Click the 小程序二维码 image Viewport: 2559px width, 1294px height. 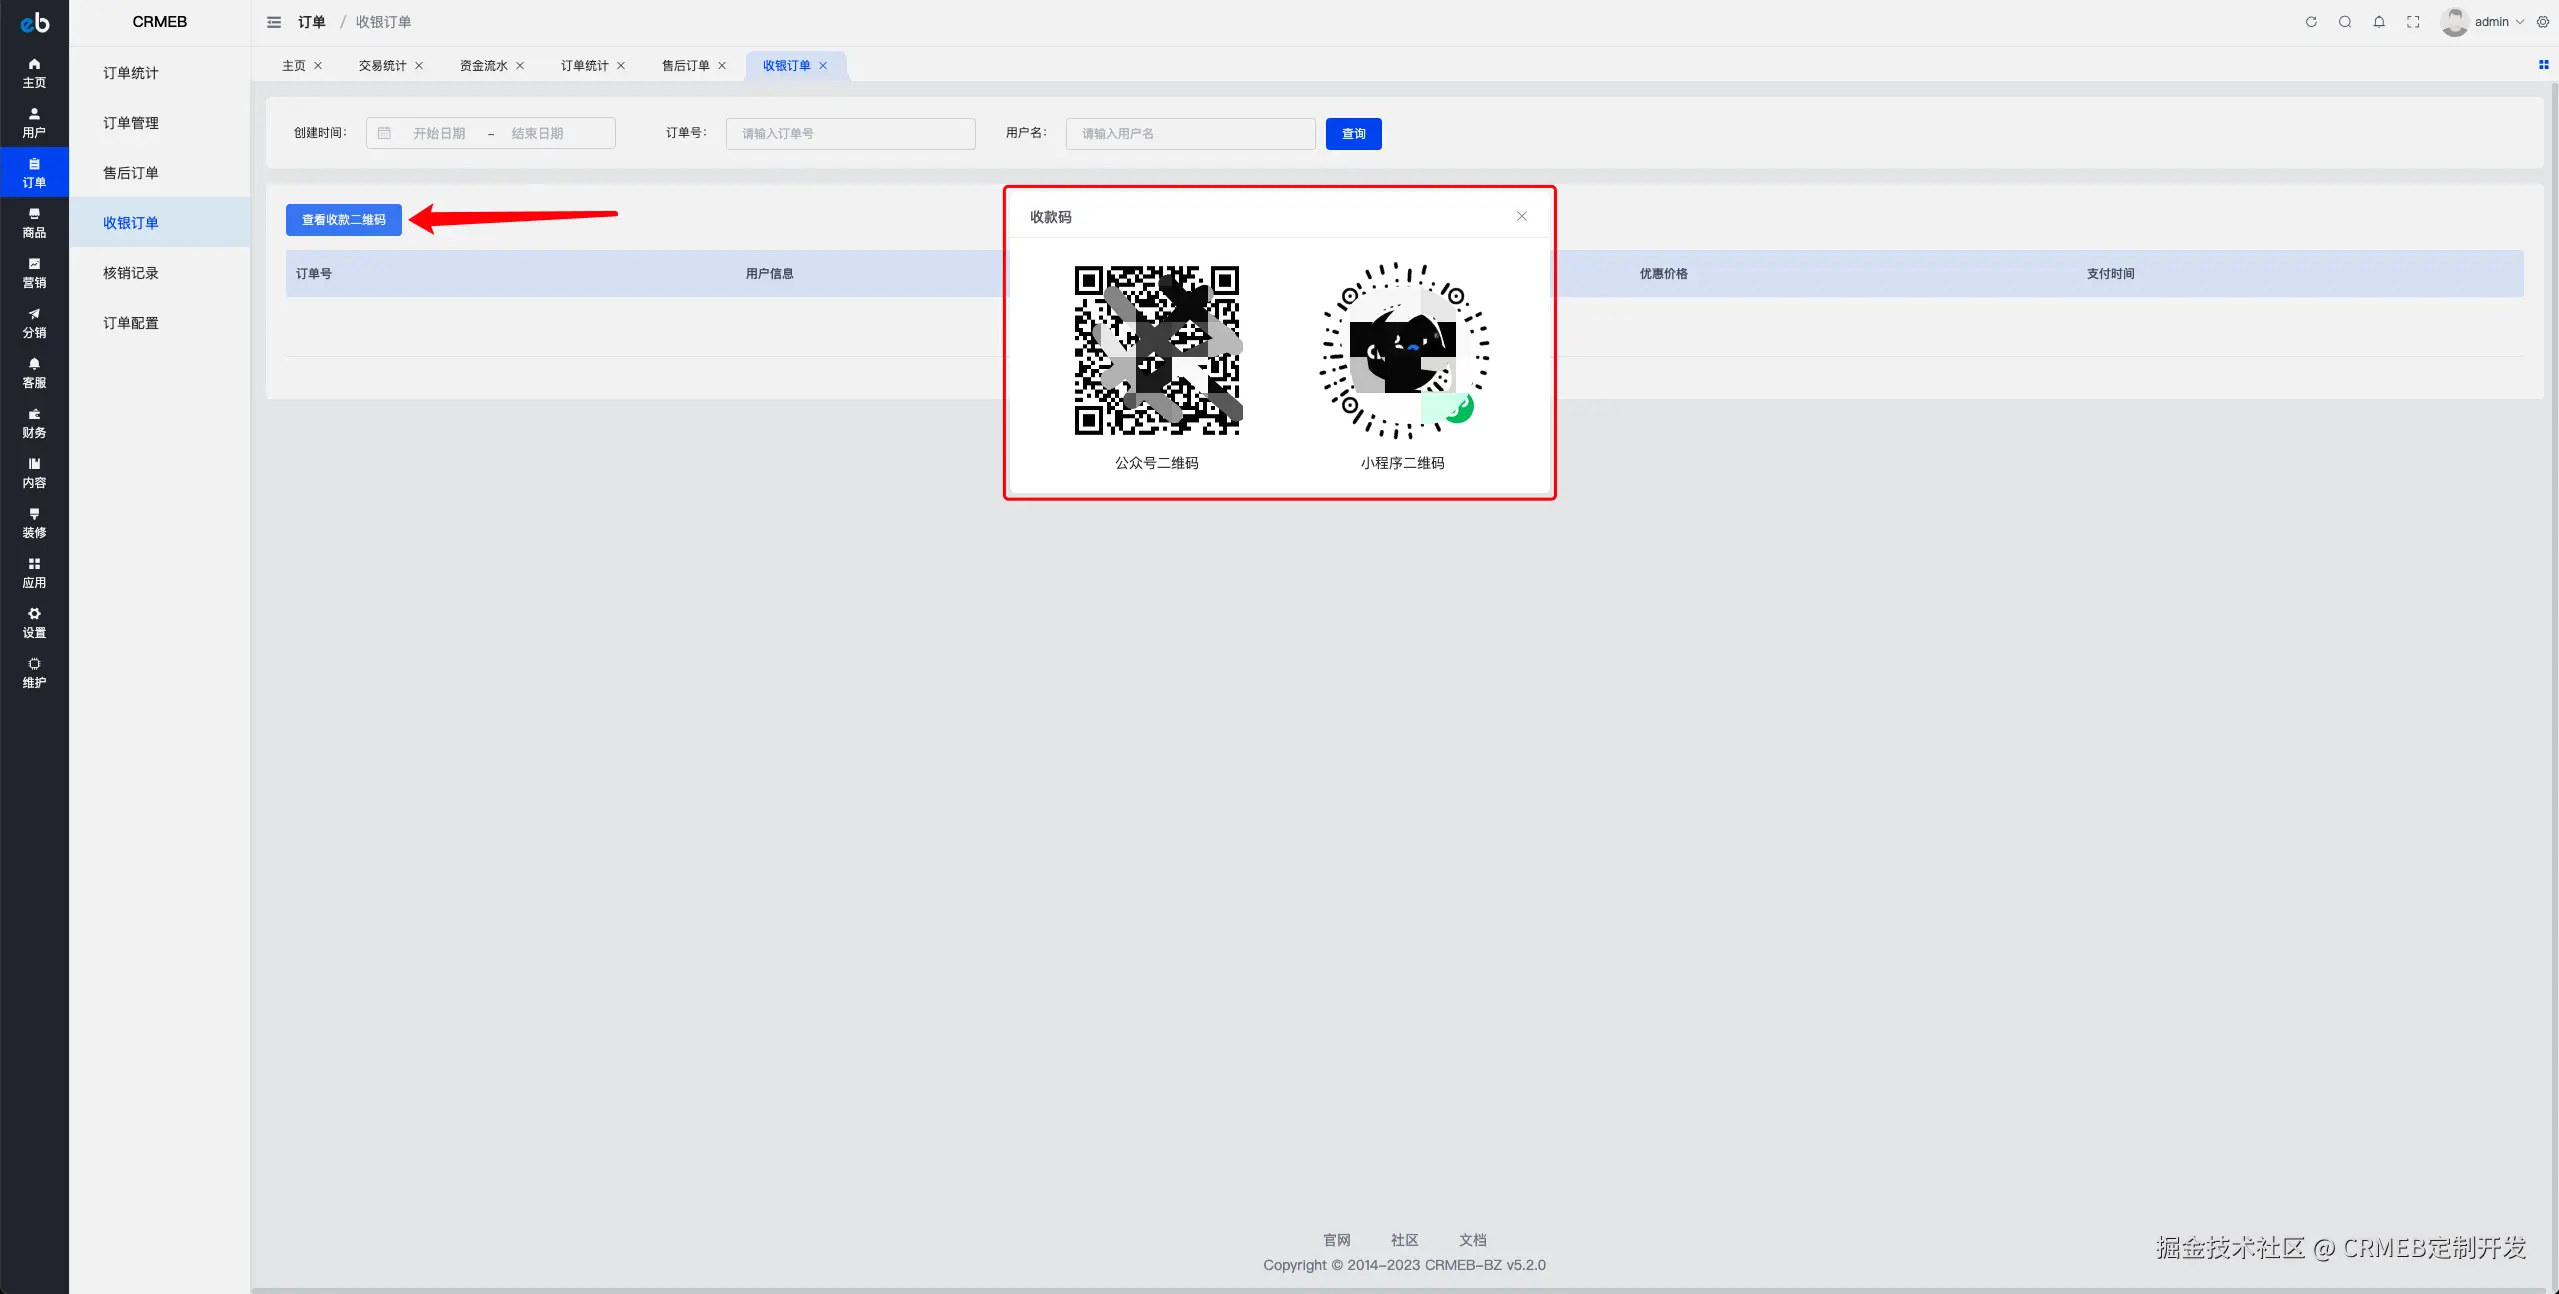[x=1402, y=351]
